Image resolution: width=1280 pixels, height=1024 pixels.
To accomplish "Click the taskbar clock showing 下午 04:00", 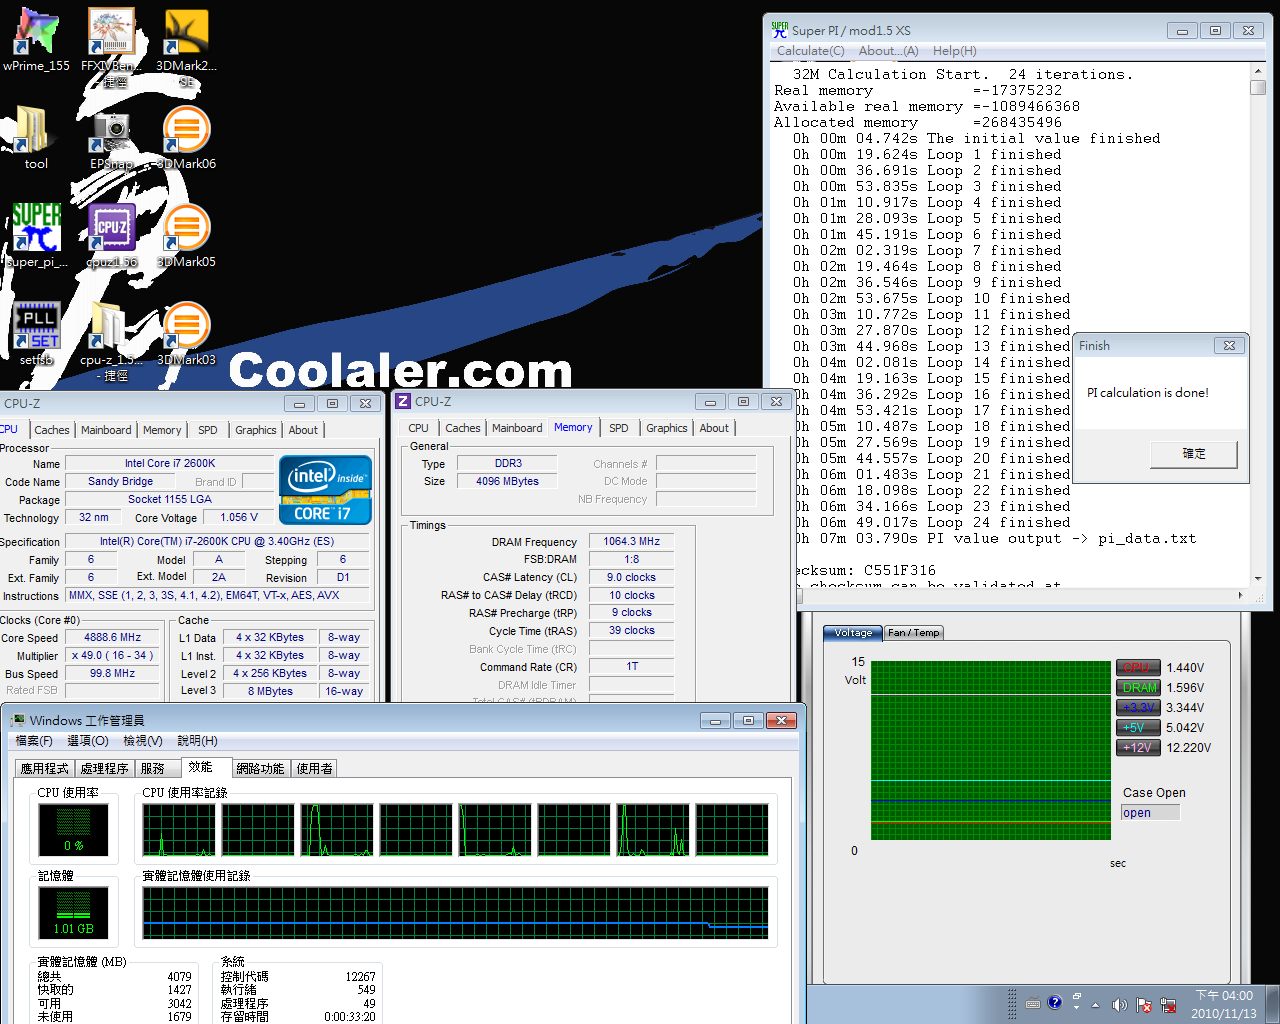I will pos(1223,1005).
